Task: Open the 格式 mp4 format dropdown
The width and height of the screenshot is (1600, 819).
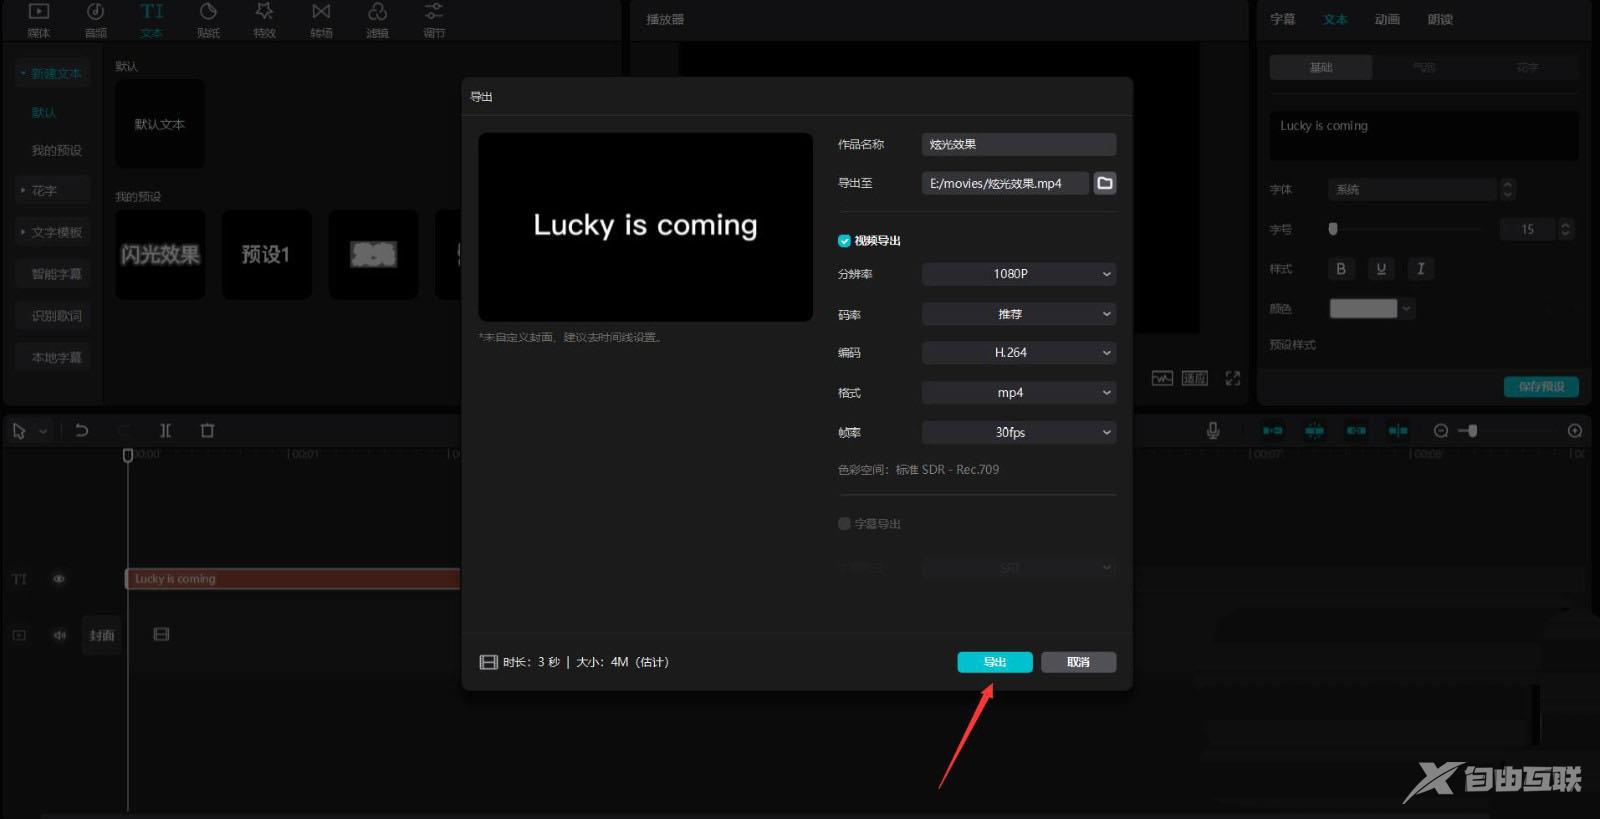Action: click(x=1018, y=393)
